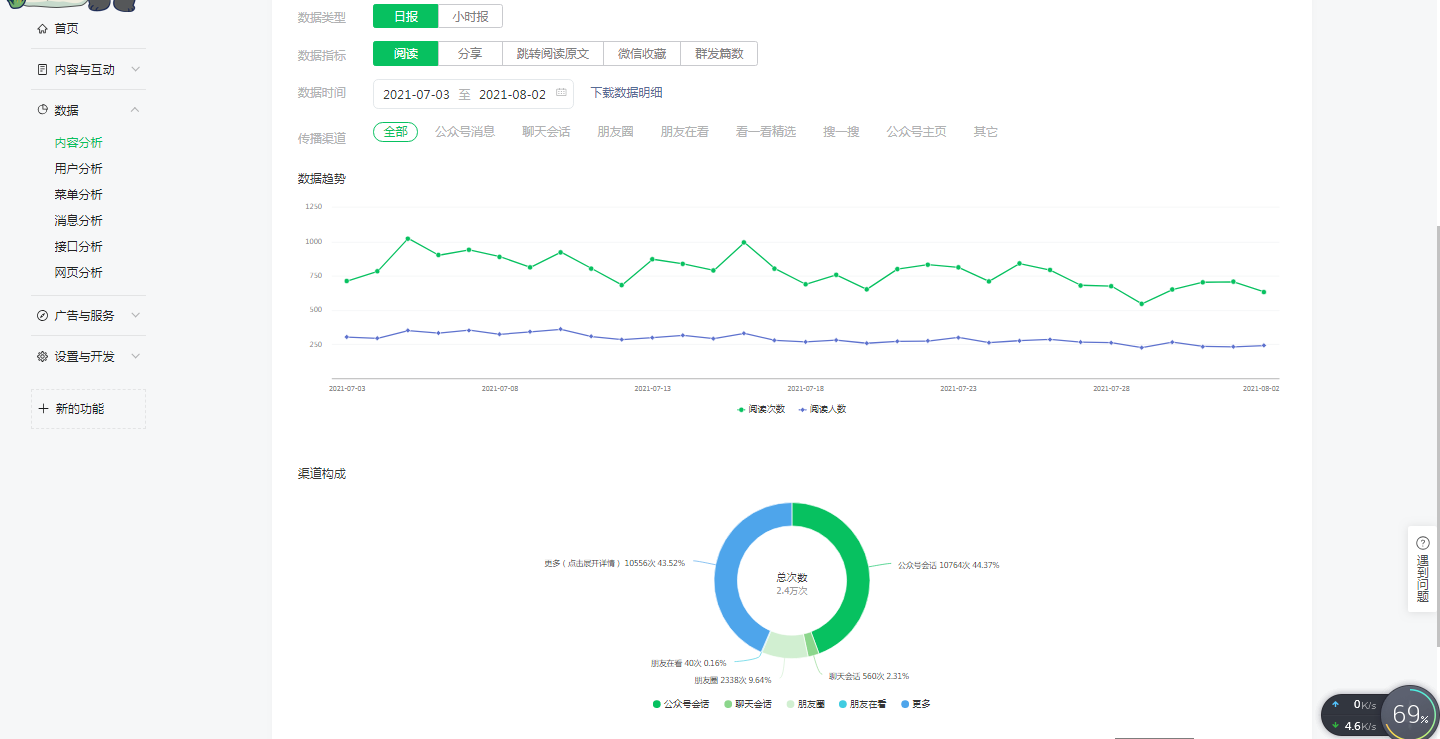Click the 广告与服务 compass icon
The image size is (1440, 739).
click(x=42, y=316)
